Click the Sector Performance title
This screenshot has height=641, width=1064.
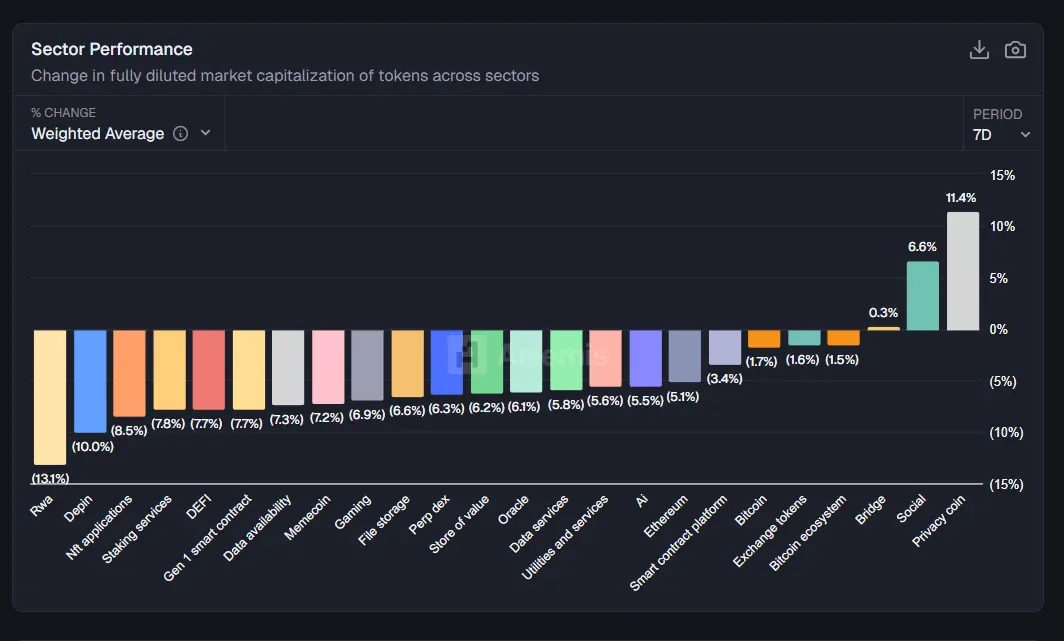pyautogui.click(x=112, y=49)
